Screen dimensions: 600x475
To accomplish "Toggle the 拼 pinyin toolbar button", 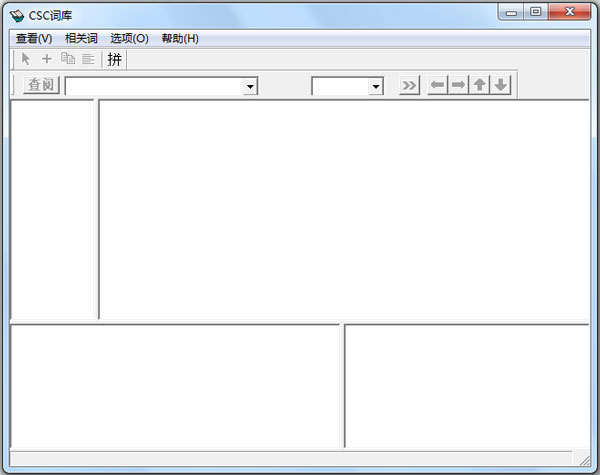I will (x=115, y=59).
